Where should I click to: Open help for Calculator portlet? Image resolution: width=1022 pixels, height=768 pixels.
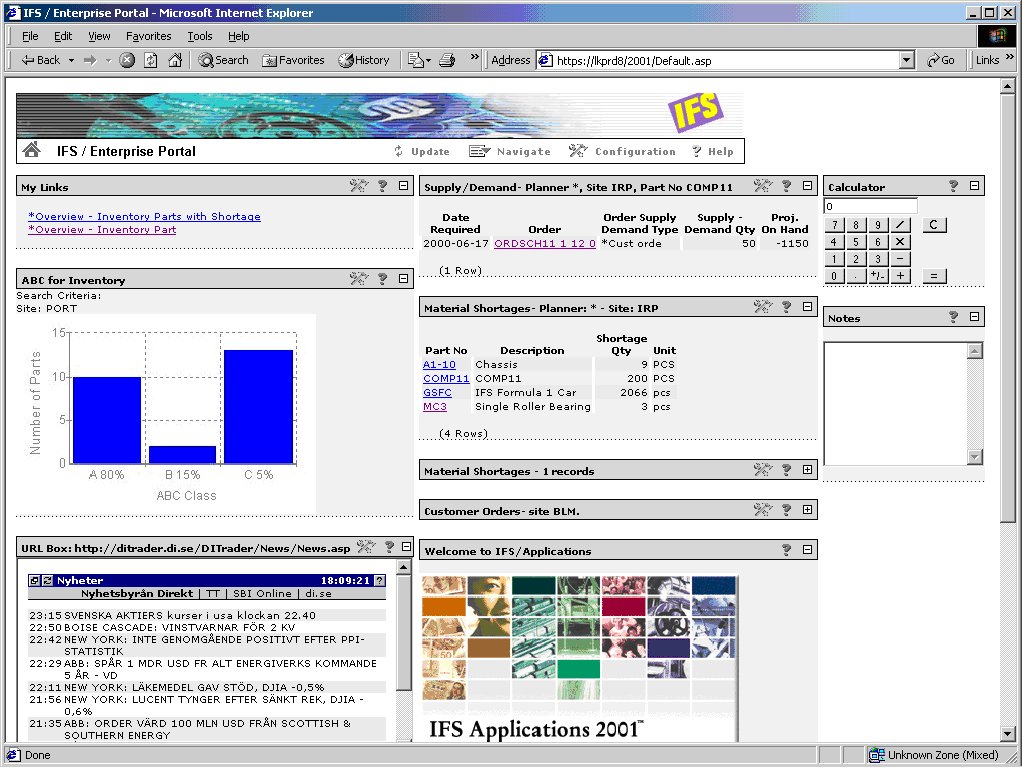(x=954, y=186)
